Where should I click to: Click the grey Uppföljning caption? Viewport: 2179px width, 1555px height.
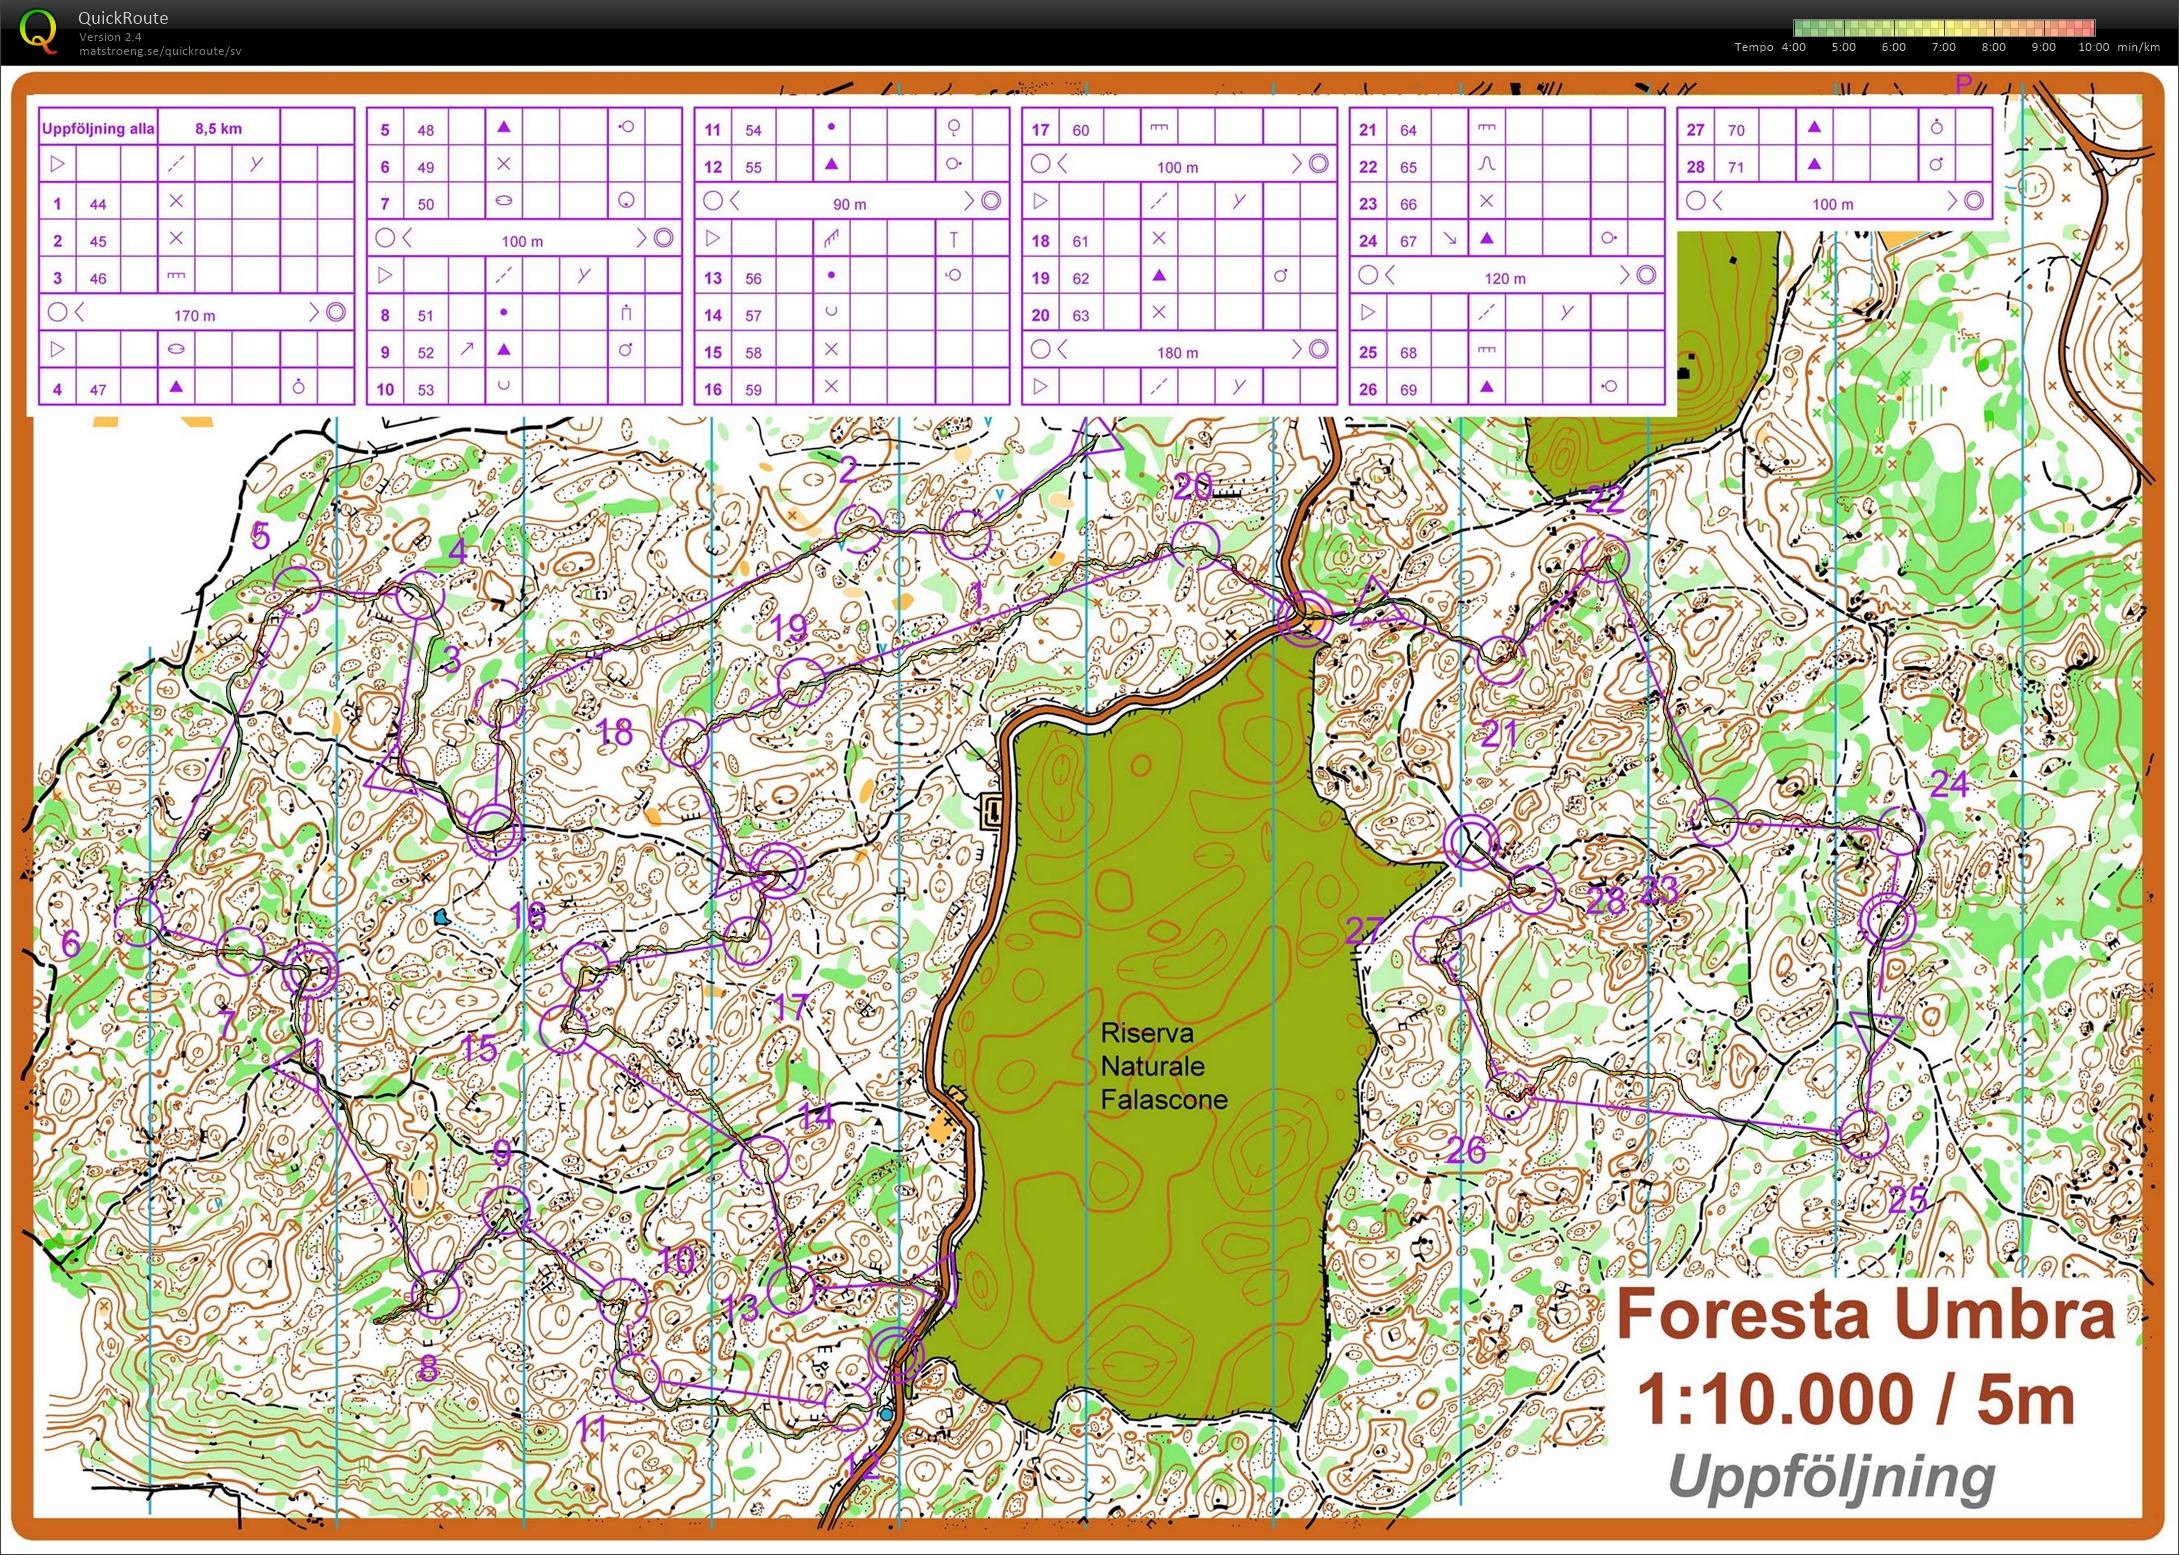[1831, 1478]
